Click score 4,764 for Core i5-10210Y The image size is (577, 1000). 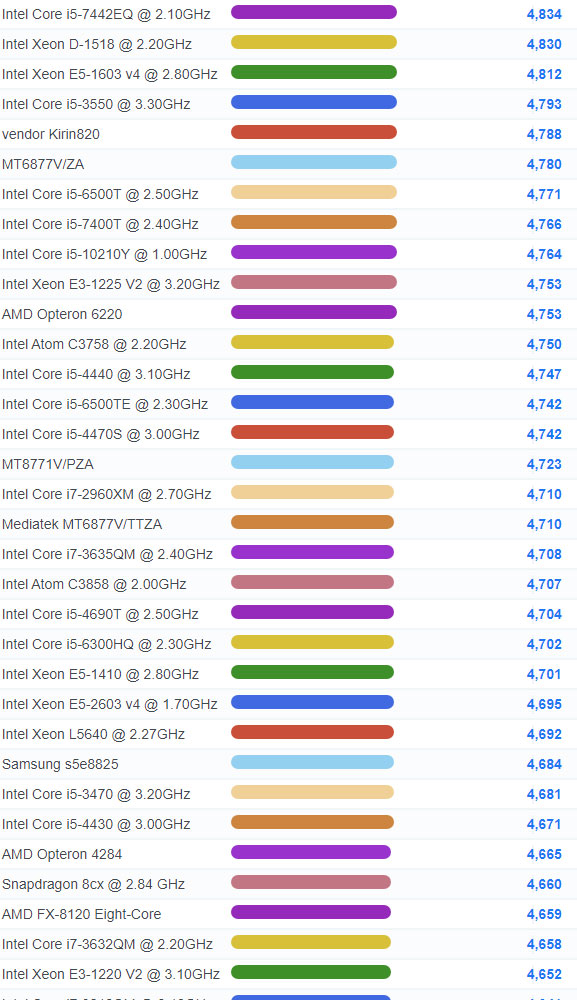coord(544,254)
